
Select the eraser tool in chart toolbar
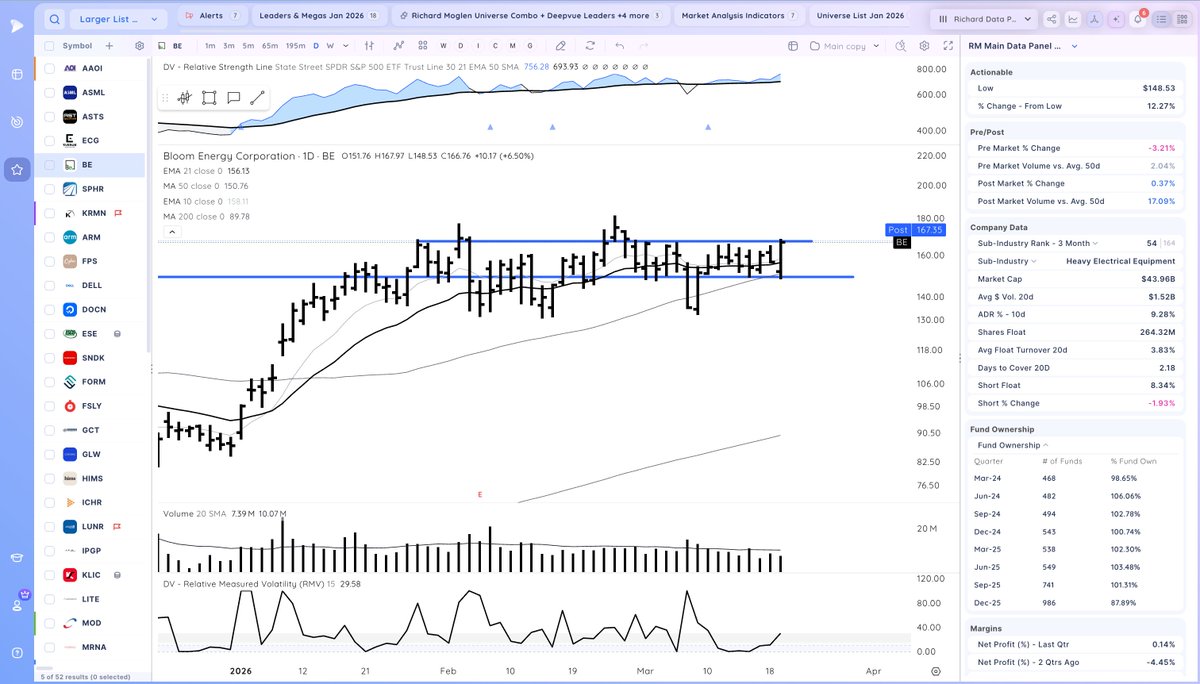560,46
